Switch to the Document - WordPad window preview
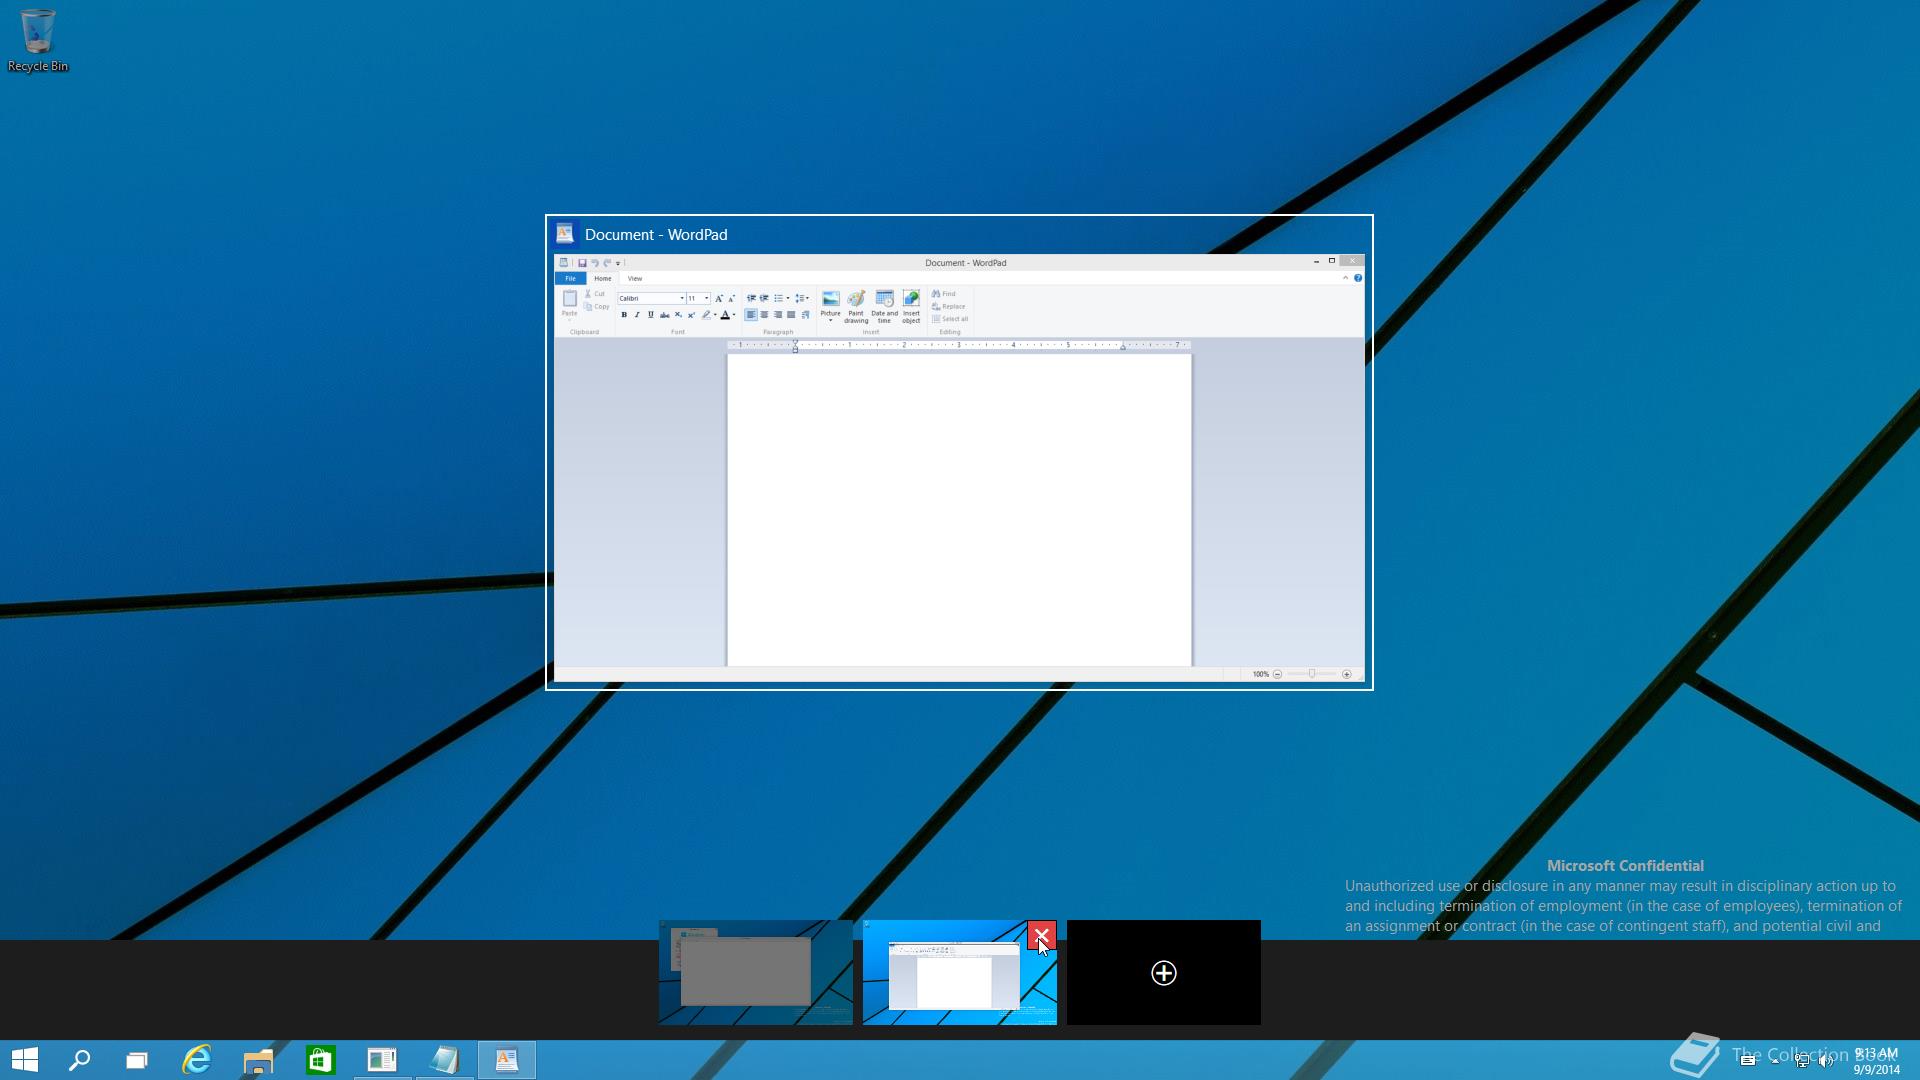This screenshot has height=1080, width=1920. click(x=959, y=452)
